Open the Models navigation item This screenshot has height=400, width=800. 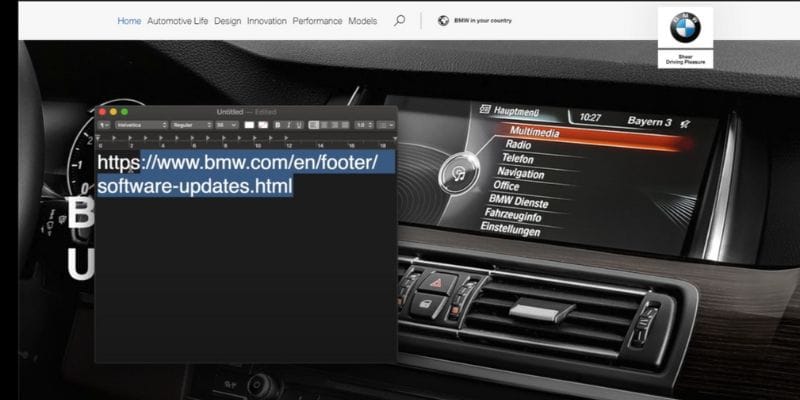(x=363, y=21)
